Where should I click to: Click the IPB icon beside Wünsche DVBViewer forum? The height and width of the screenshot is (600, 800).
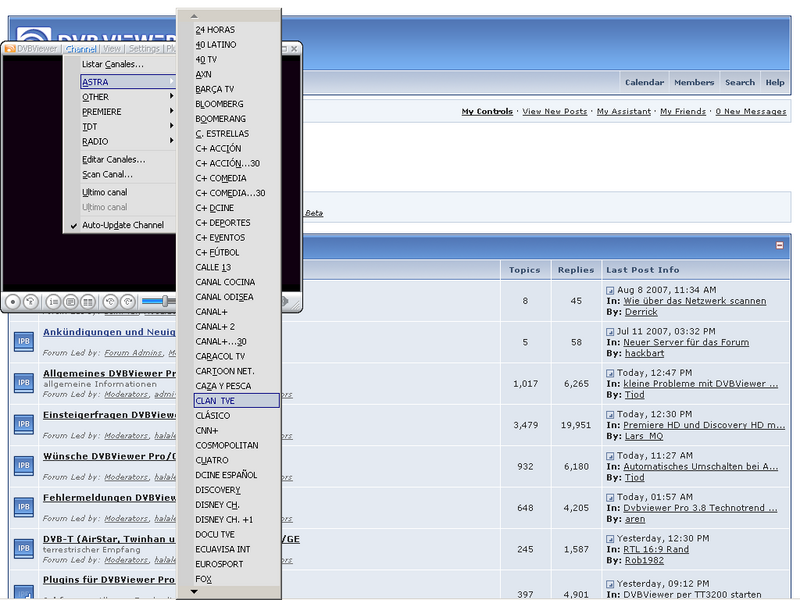24,465
